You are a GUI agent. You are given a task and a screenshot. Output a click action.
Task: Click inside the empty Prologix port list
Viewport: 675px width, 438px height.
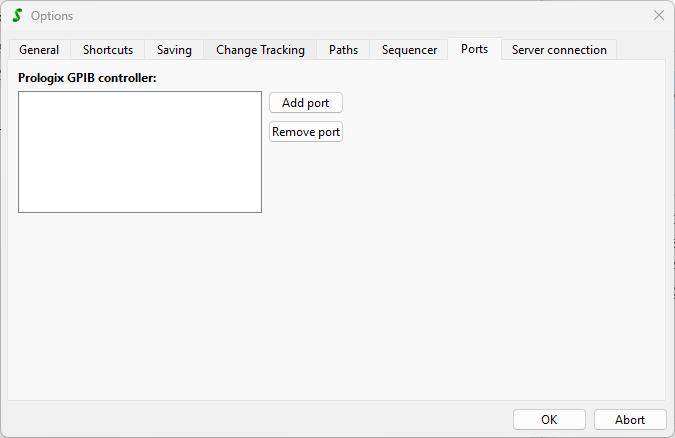[140, 152]
